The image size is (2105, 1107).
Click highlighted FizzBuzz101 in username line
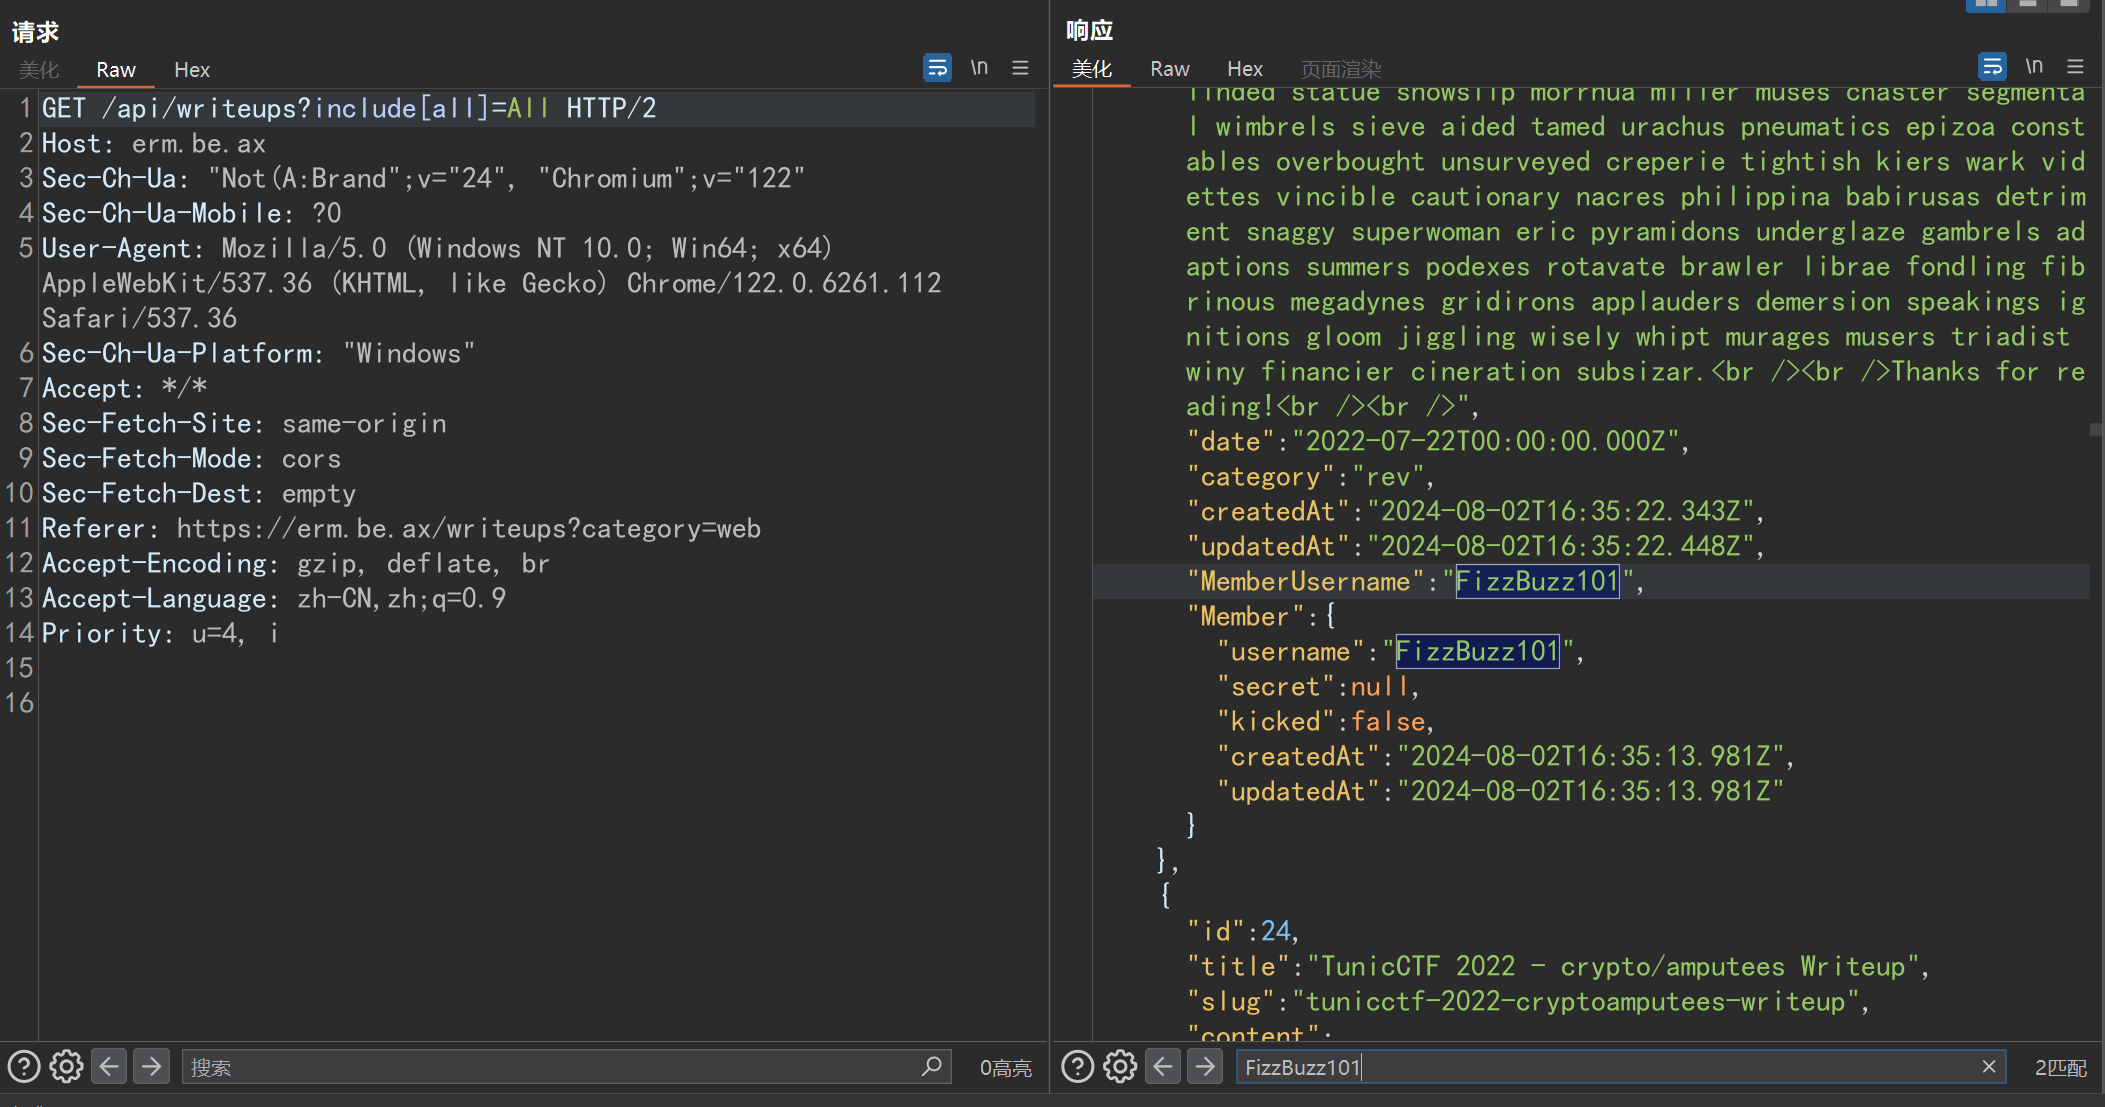tap(1477, 652)
